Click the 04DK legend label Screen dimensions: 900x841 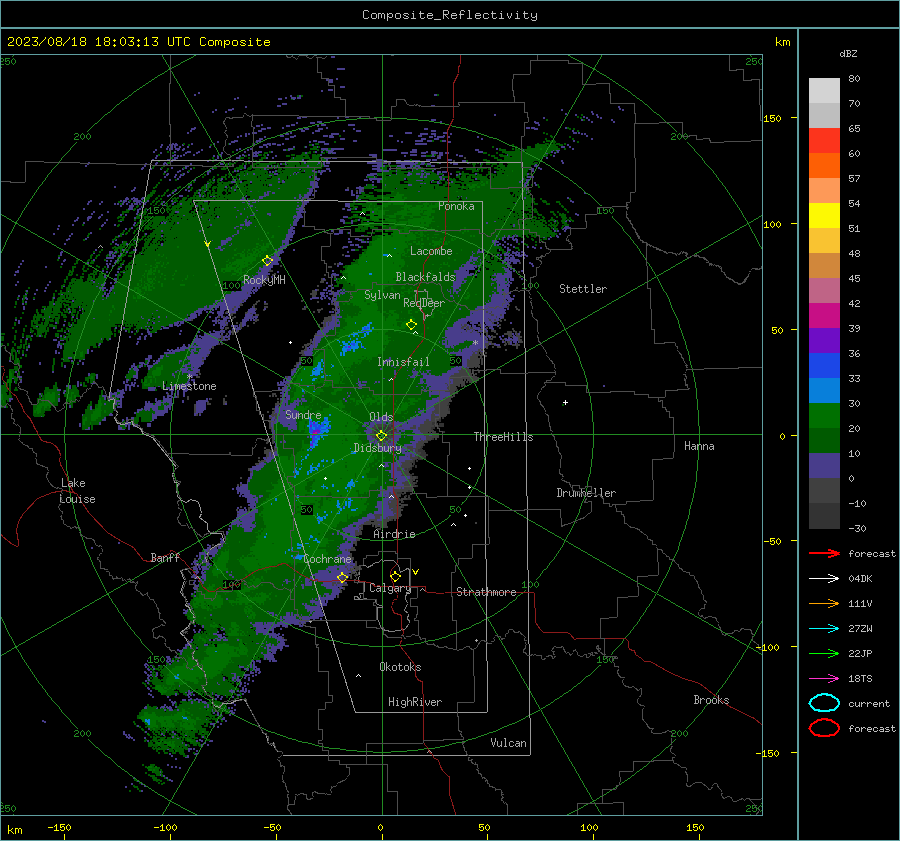(860, 579)
